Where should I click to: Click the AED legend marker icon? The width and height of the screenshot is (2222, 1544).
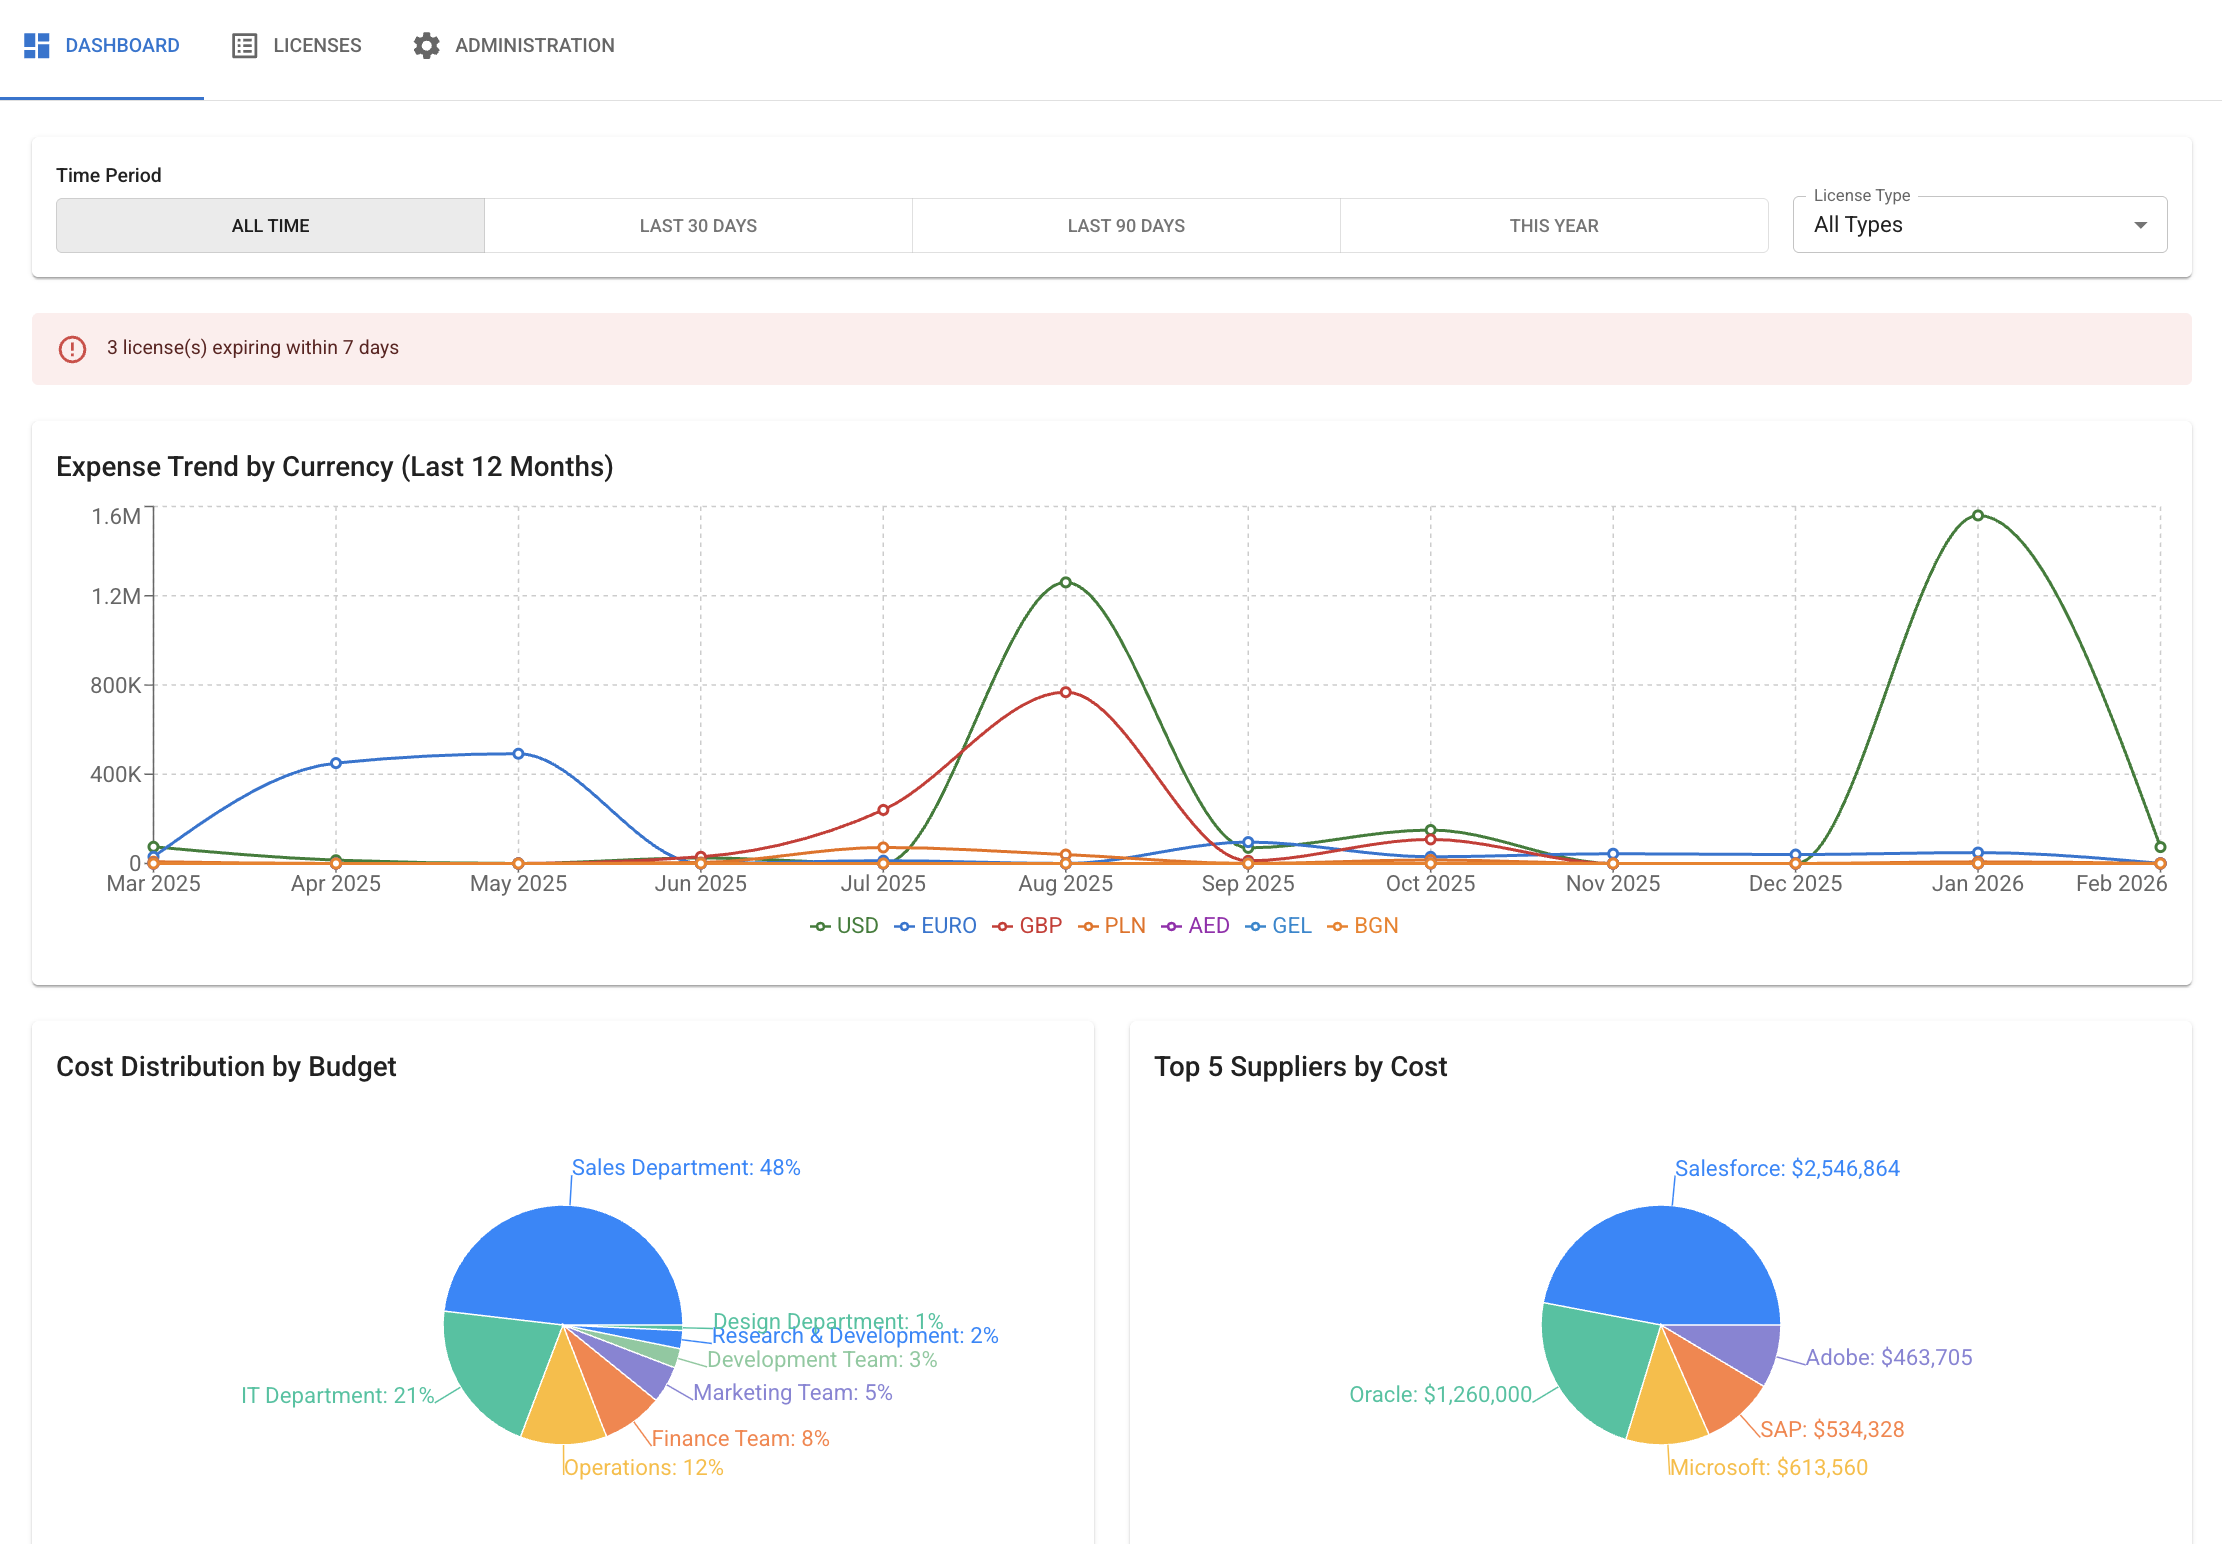(x=1172, y=927)
